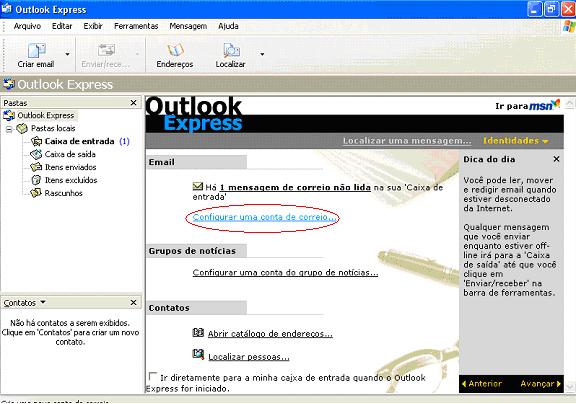The image size is (576, 404).
Task: Select the Rascunhos folder label
Action: [x=63, y=193]
